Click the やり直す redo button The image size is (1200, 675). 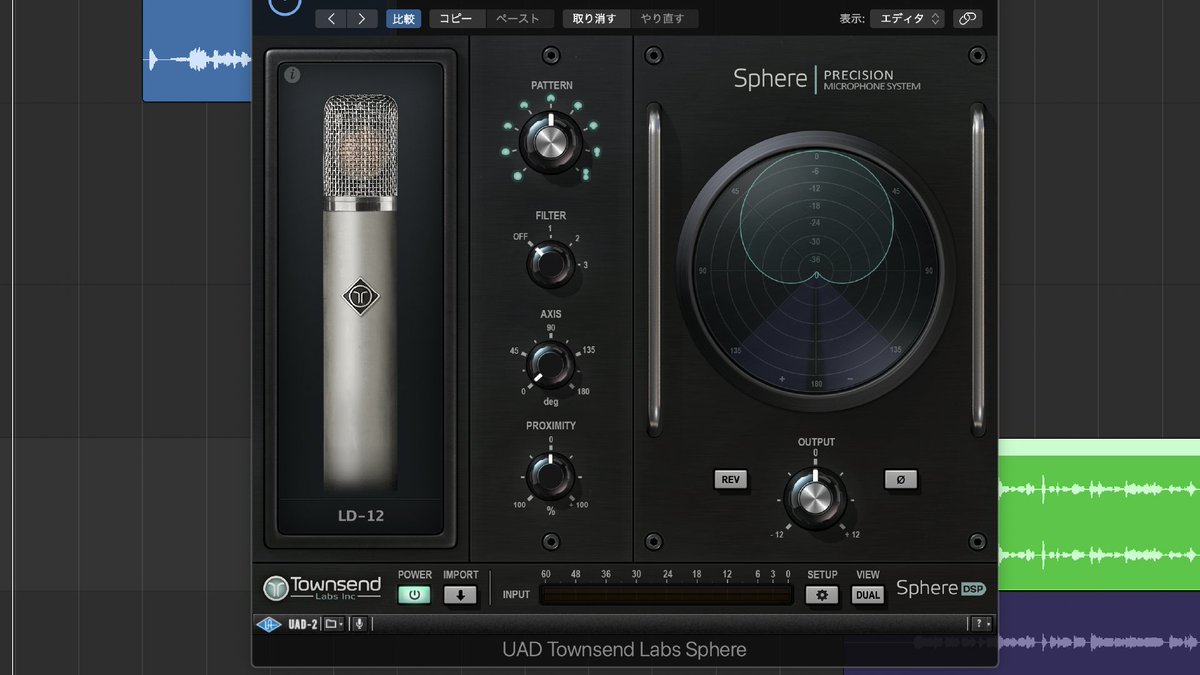coord(664,18)
